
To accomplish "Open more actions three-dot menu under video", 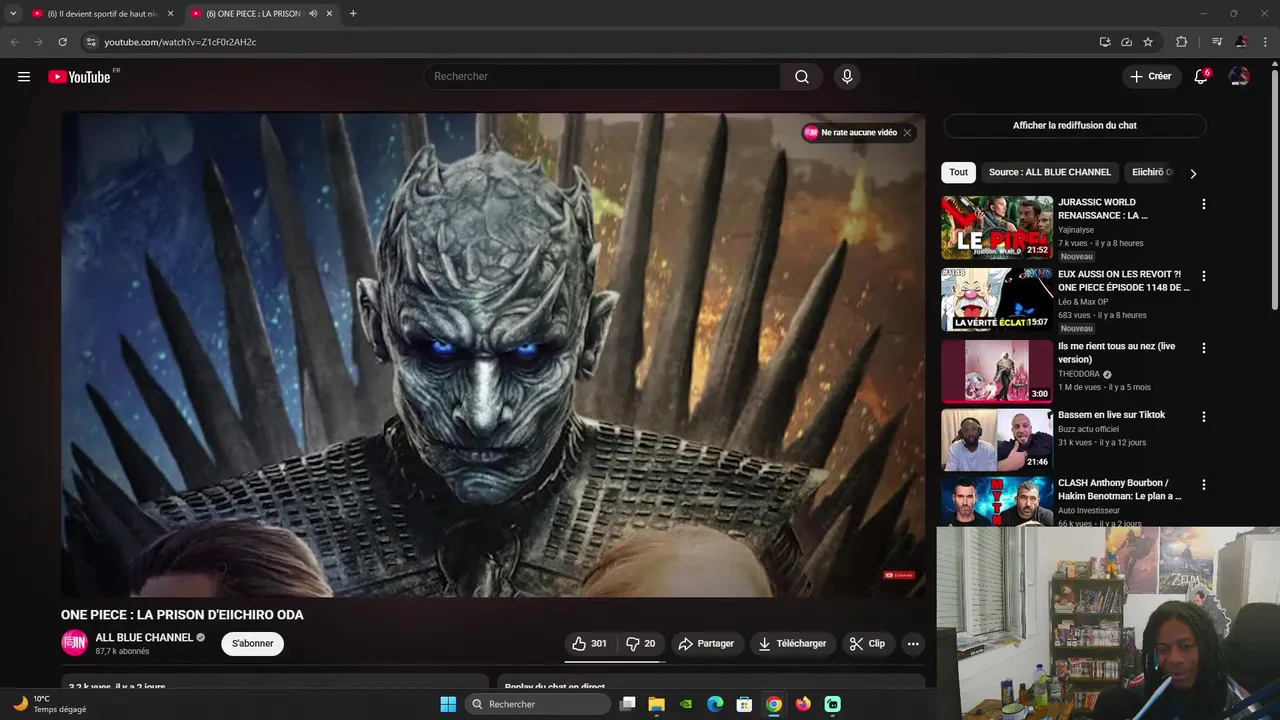I will click(913, 644).
